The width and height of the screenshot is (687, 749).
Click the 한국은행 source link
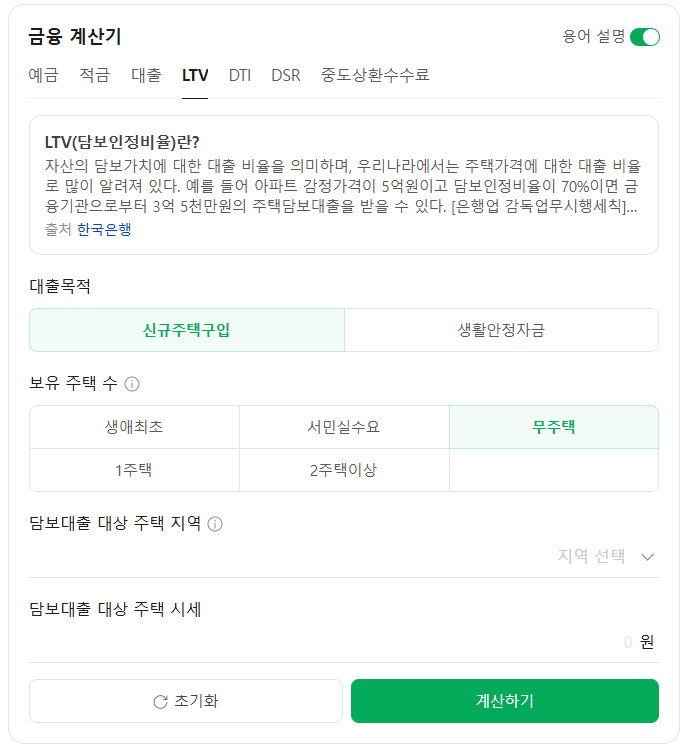click(104, 229)
